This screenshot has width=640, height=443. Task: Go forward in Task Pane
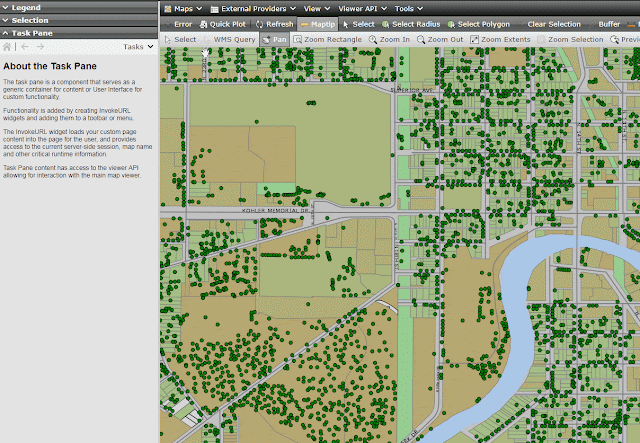[x=40, y=47]
